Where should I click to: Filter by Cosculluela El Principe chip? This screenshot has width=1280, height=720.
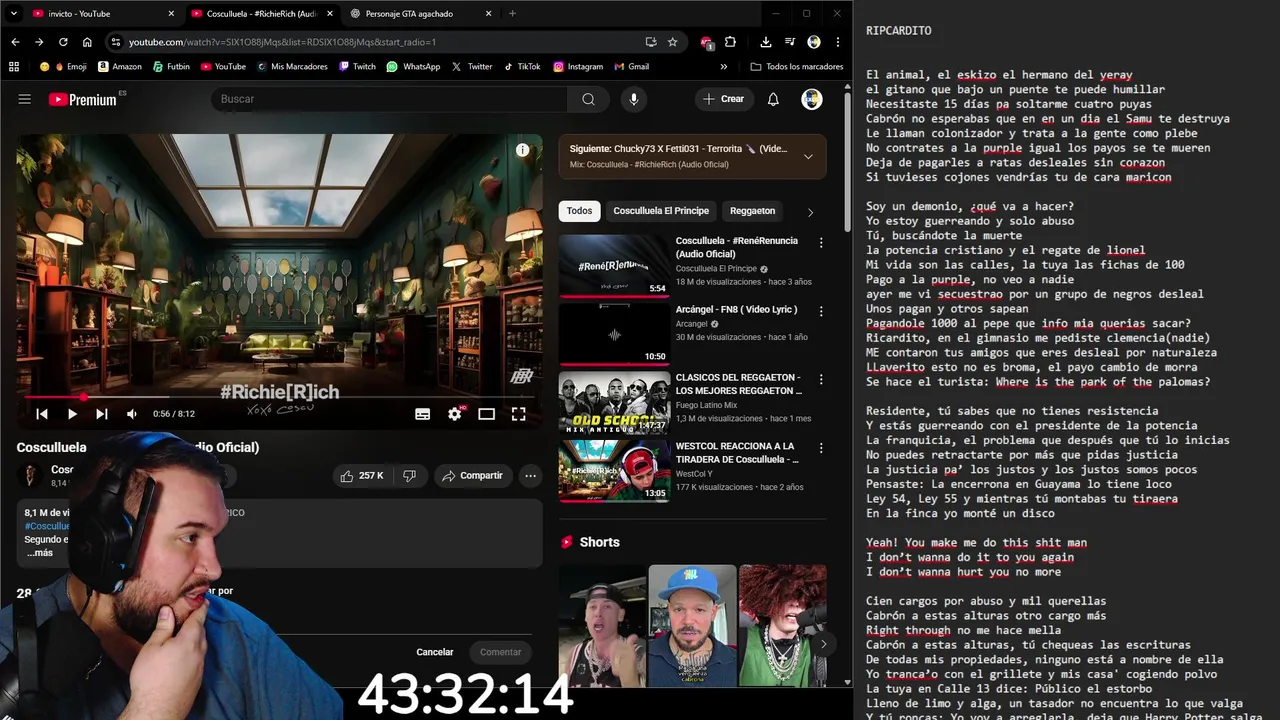click(x=661, y=211)
